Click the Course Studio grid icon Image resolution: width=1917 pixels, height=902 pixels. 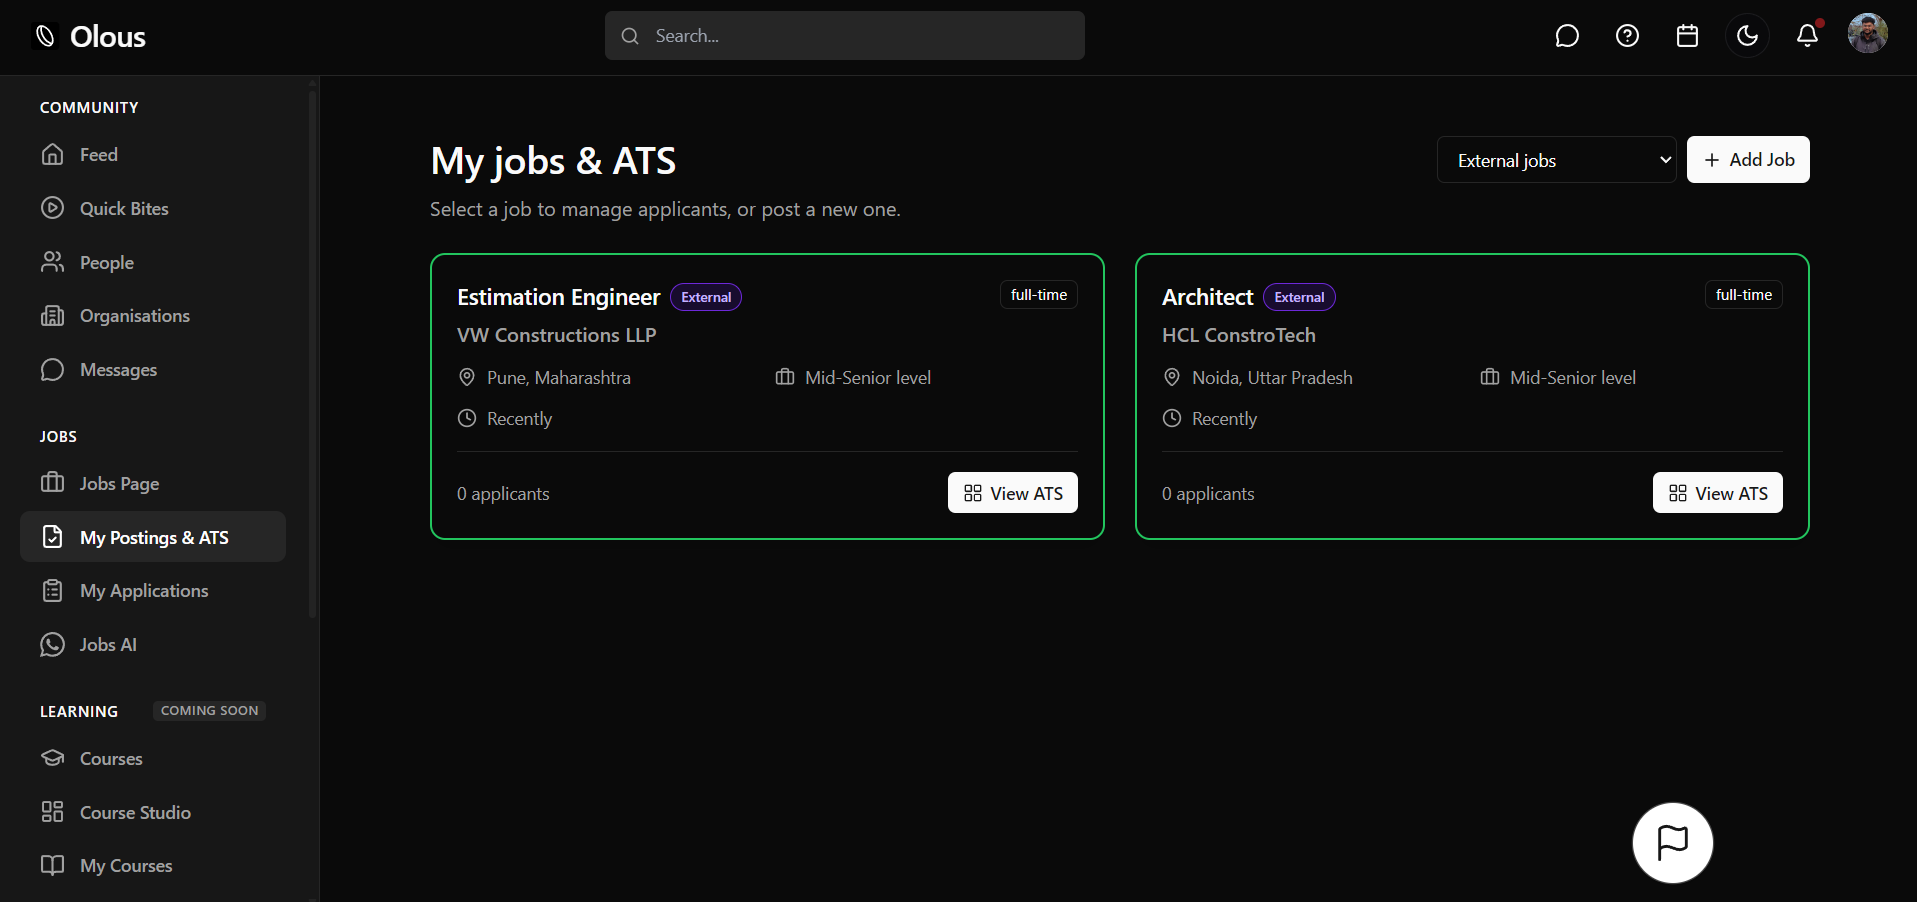point(52,812)
